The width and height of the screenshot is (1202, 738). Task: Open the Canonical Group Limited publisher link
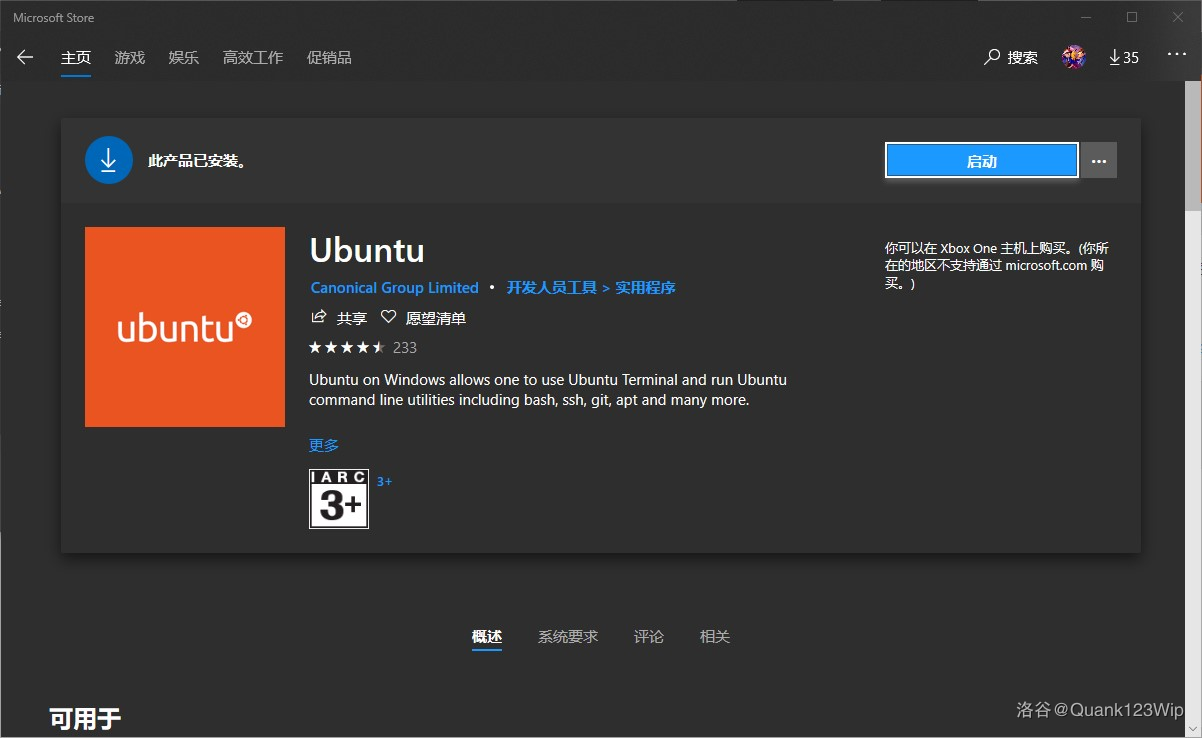394,287
